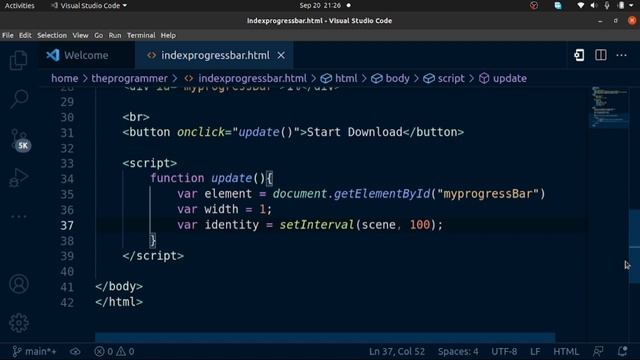This screenshot has width=640, height=360.
Task: Open the Run menu
Action: point(115,36)
